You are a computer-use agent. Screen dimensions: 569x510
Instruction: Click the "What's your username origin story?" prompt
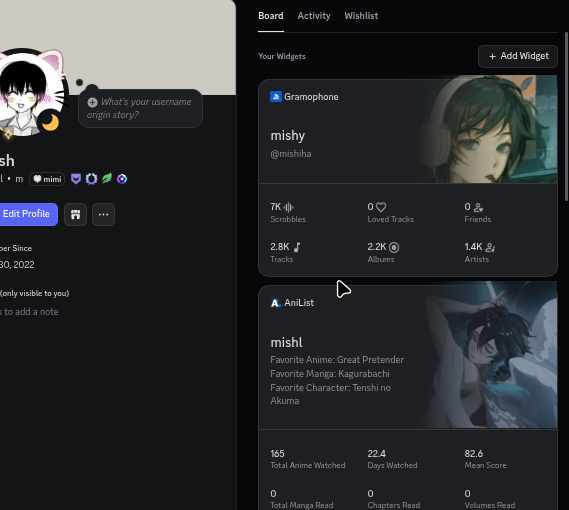click(x=139, y=108)
